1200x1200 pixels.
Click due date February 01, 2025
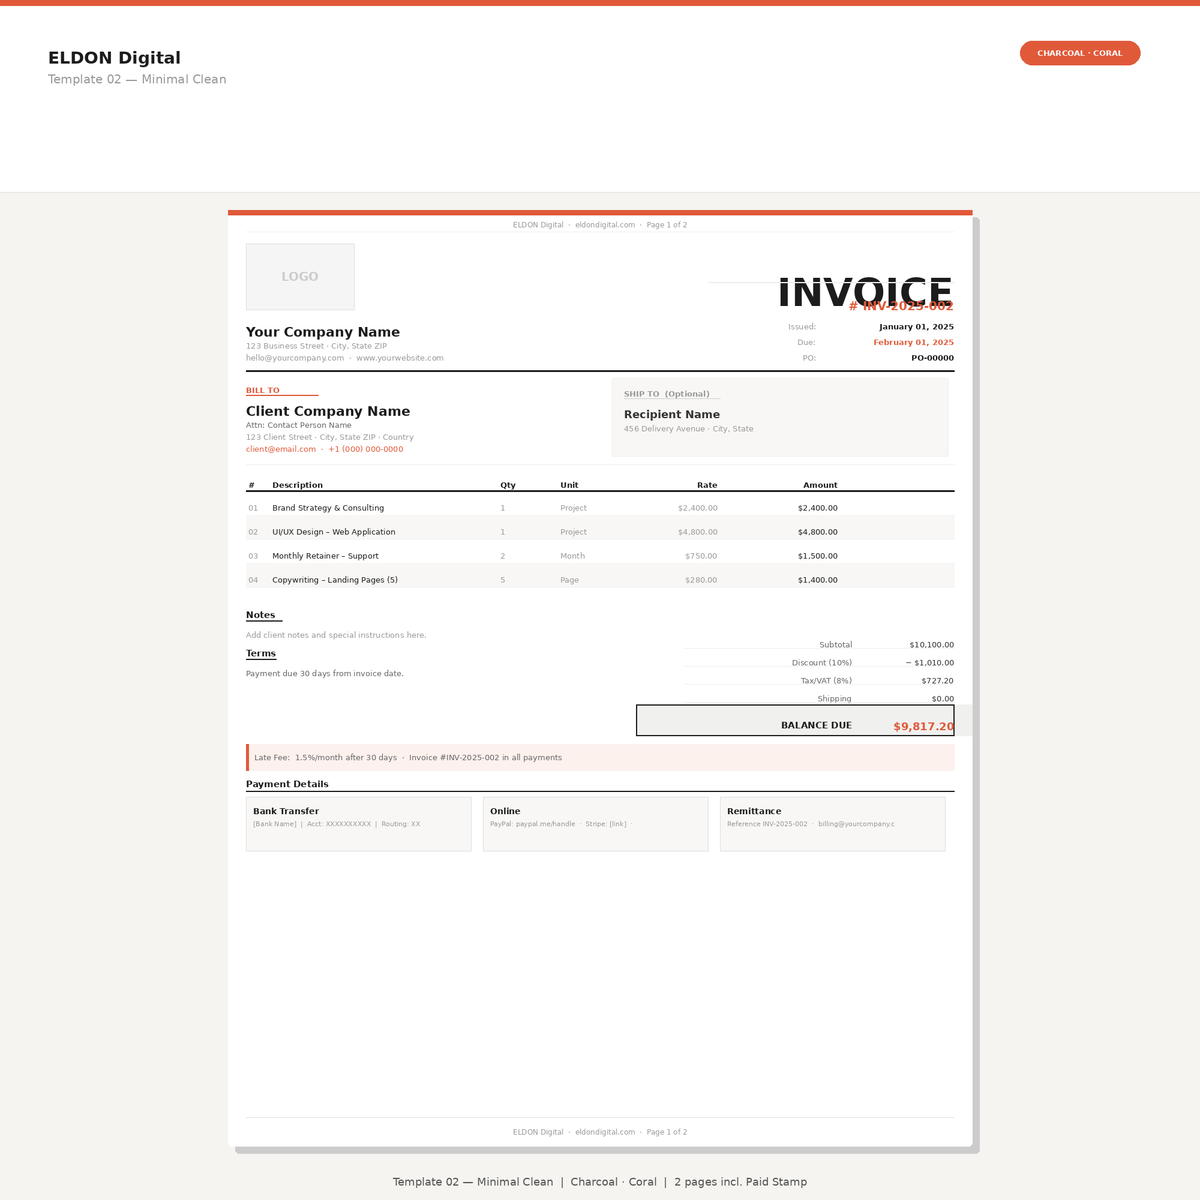tap(913, 342)
